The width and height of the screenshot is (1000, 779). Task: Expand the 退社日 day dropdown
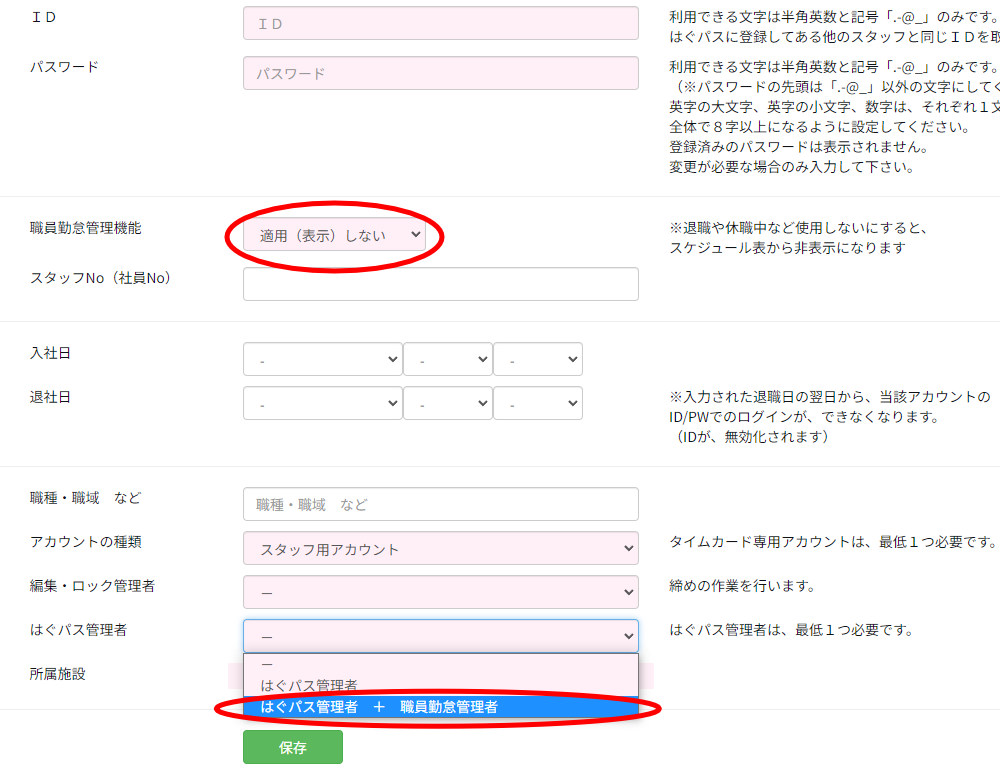(x=538, y=404)
